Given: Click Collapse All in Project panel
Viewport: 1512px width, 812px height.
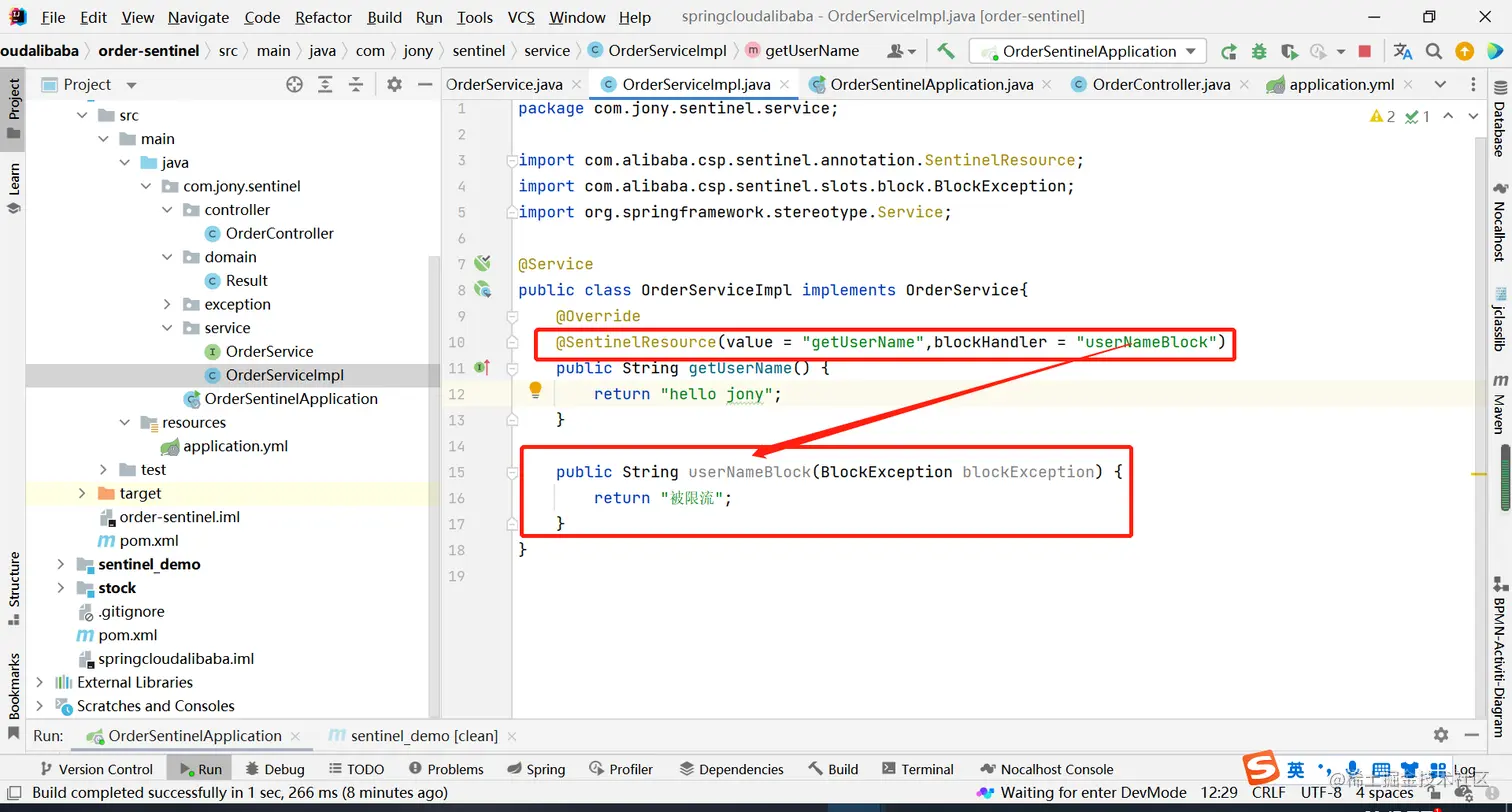Looking at the screenshot, I should [x=355, y=85].
